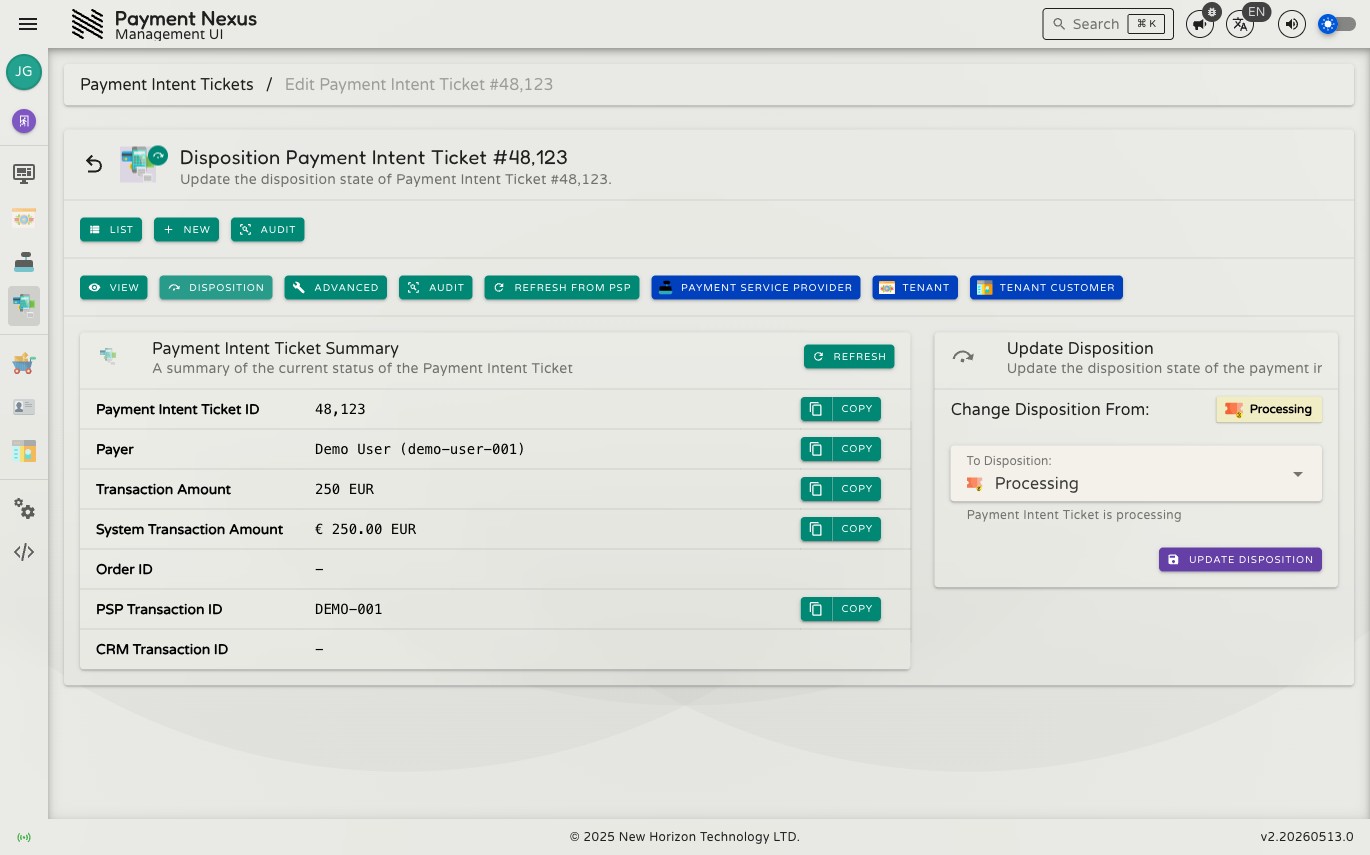Open the hamburger navigation menu
The image size is (1370, 855).
point(28,24)
